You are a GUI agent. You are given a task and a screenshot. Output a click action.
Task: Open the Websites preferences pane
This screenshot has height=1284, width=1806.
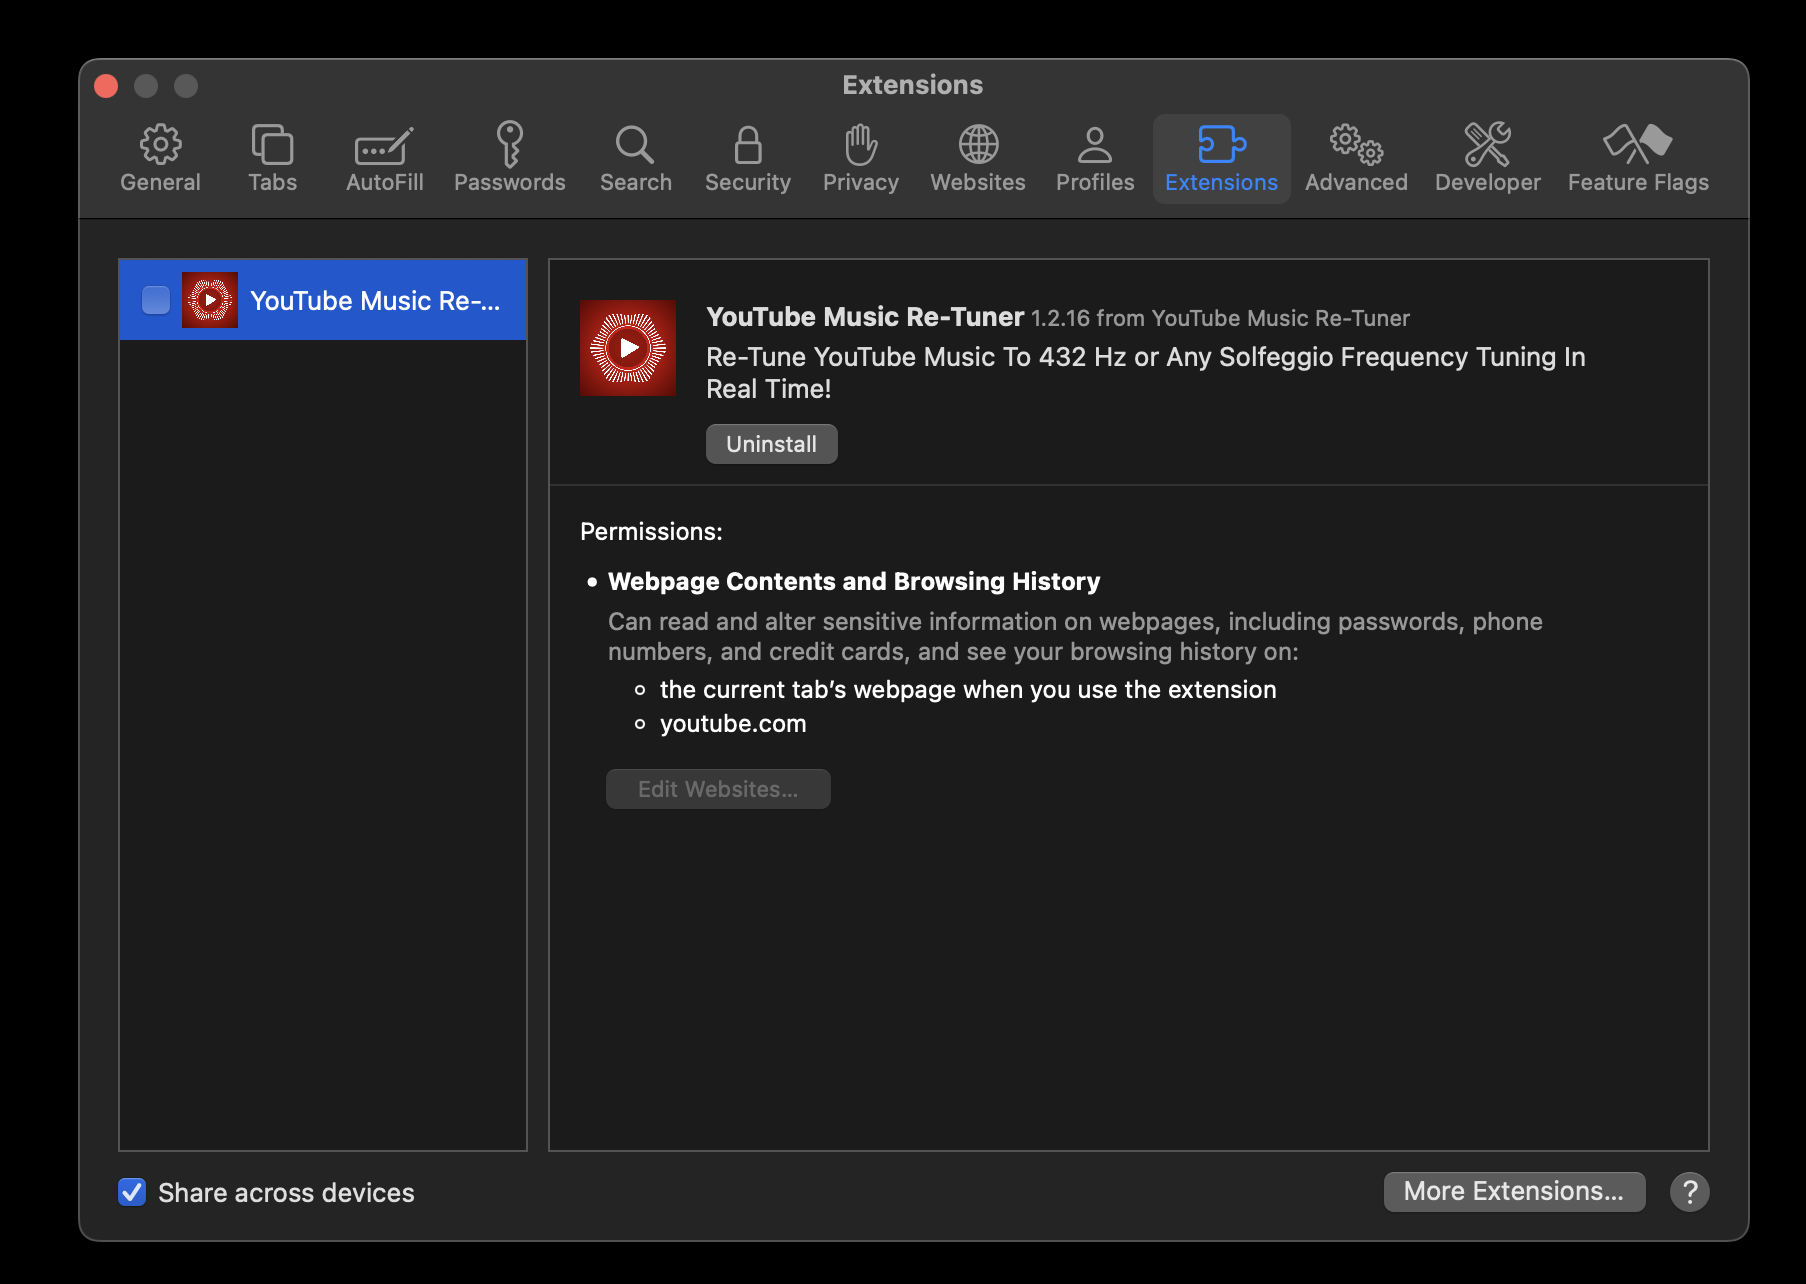977,159
